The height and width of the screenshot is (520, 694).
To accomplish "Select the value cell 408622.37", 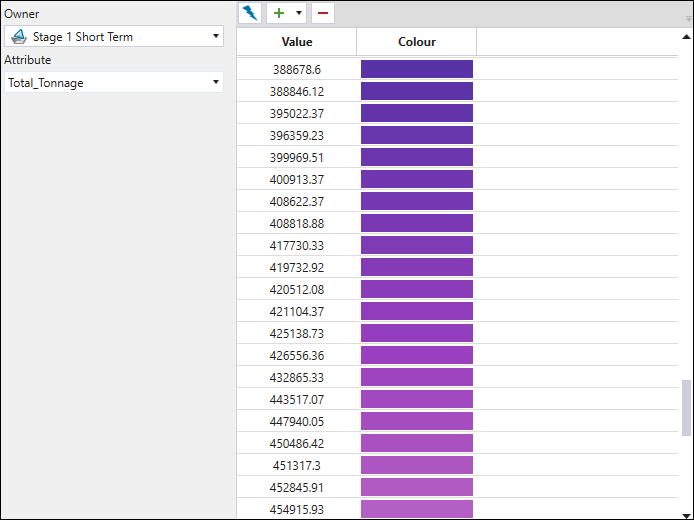I will tap(297, 201).
